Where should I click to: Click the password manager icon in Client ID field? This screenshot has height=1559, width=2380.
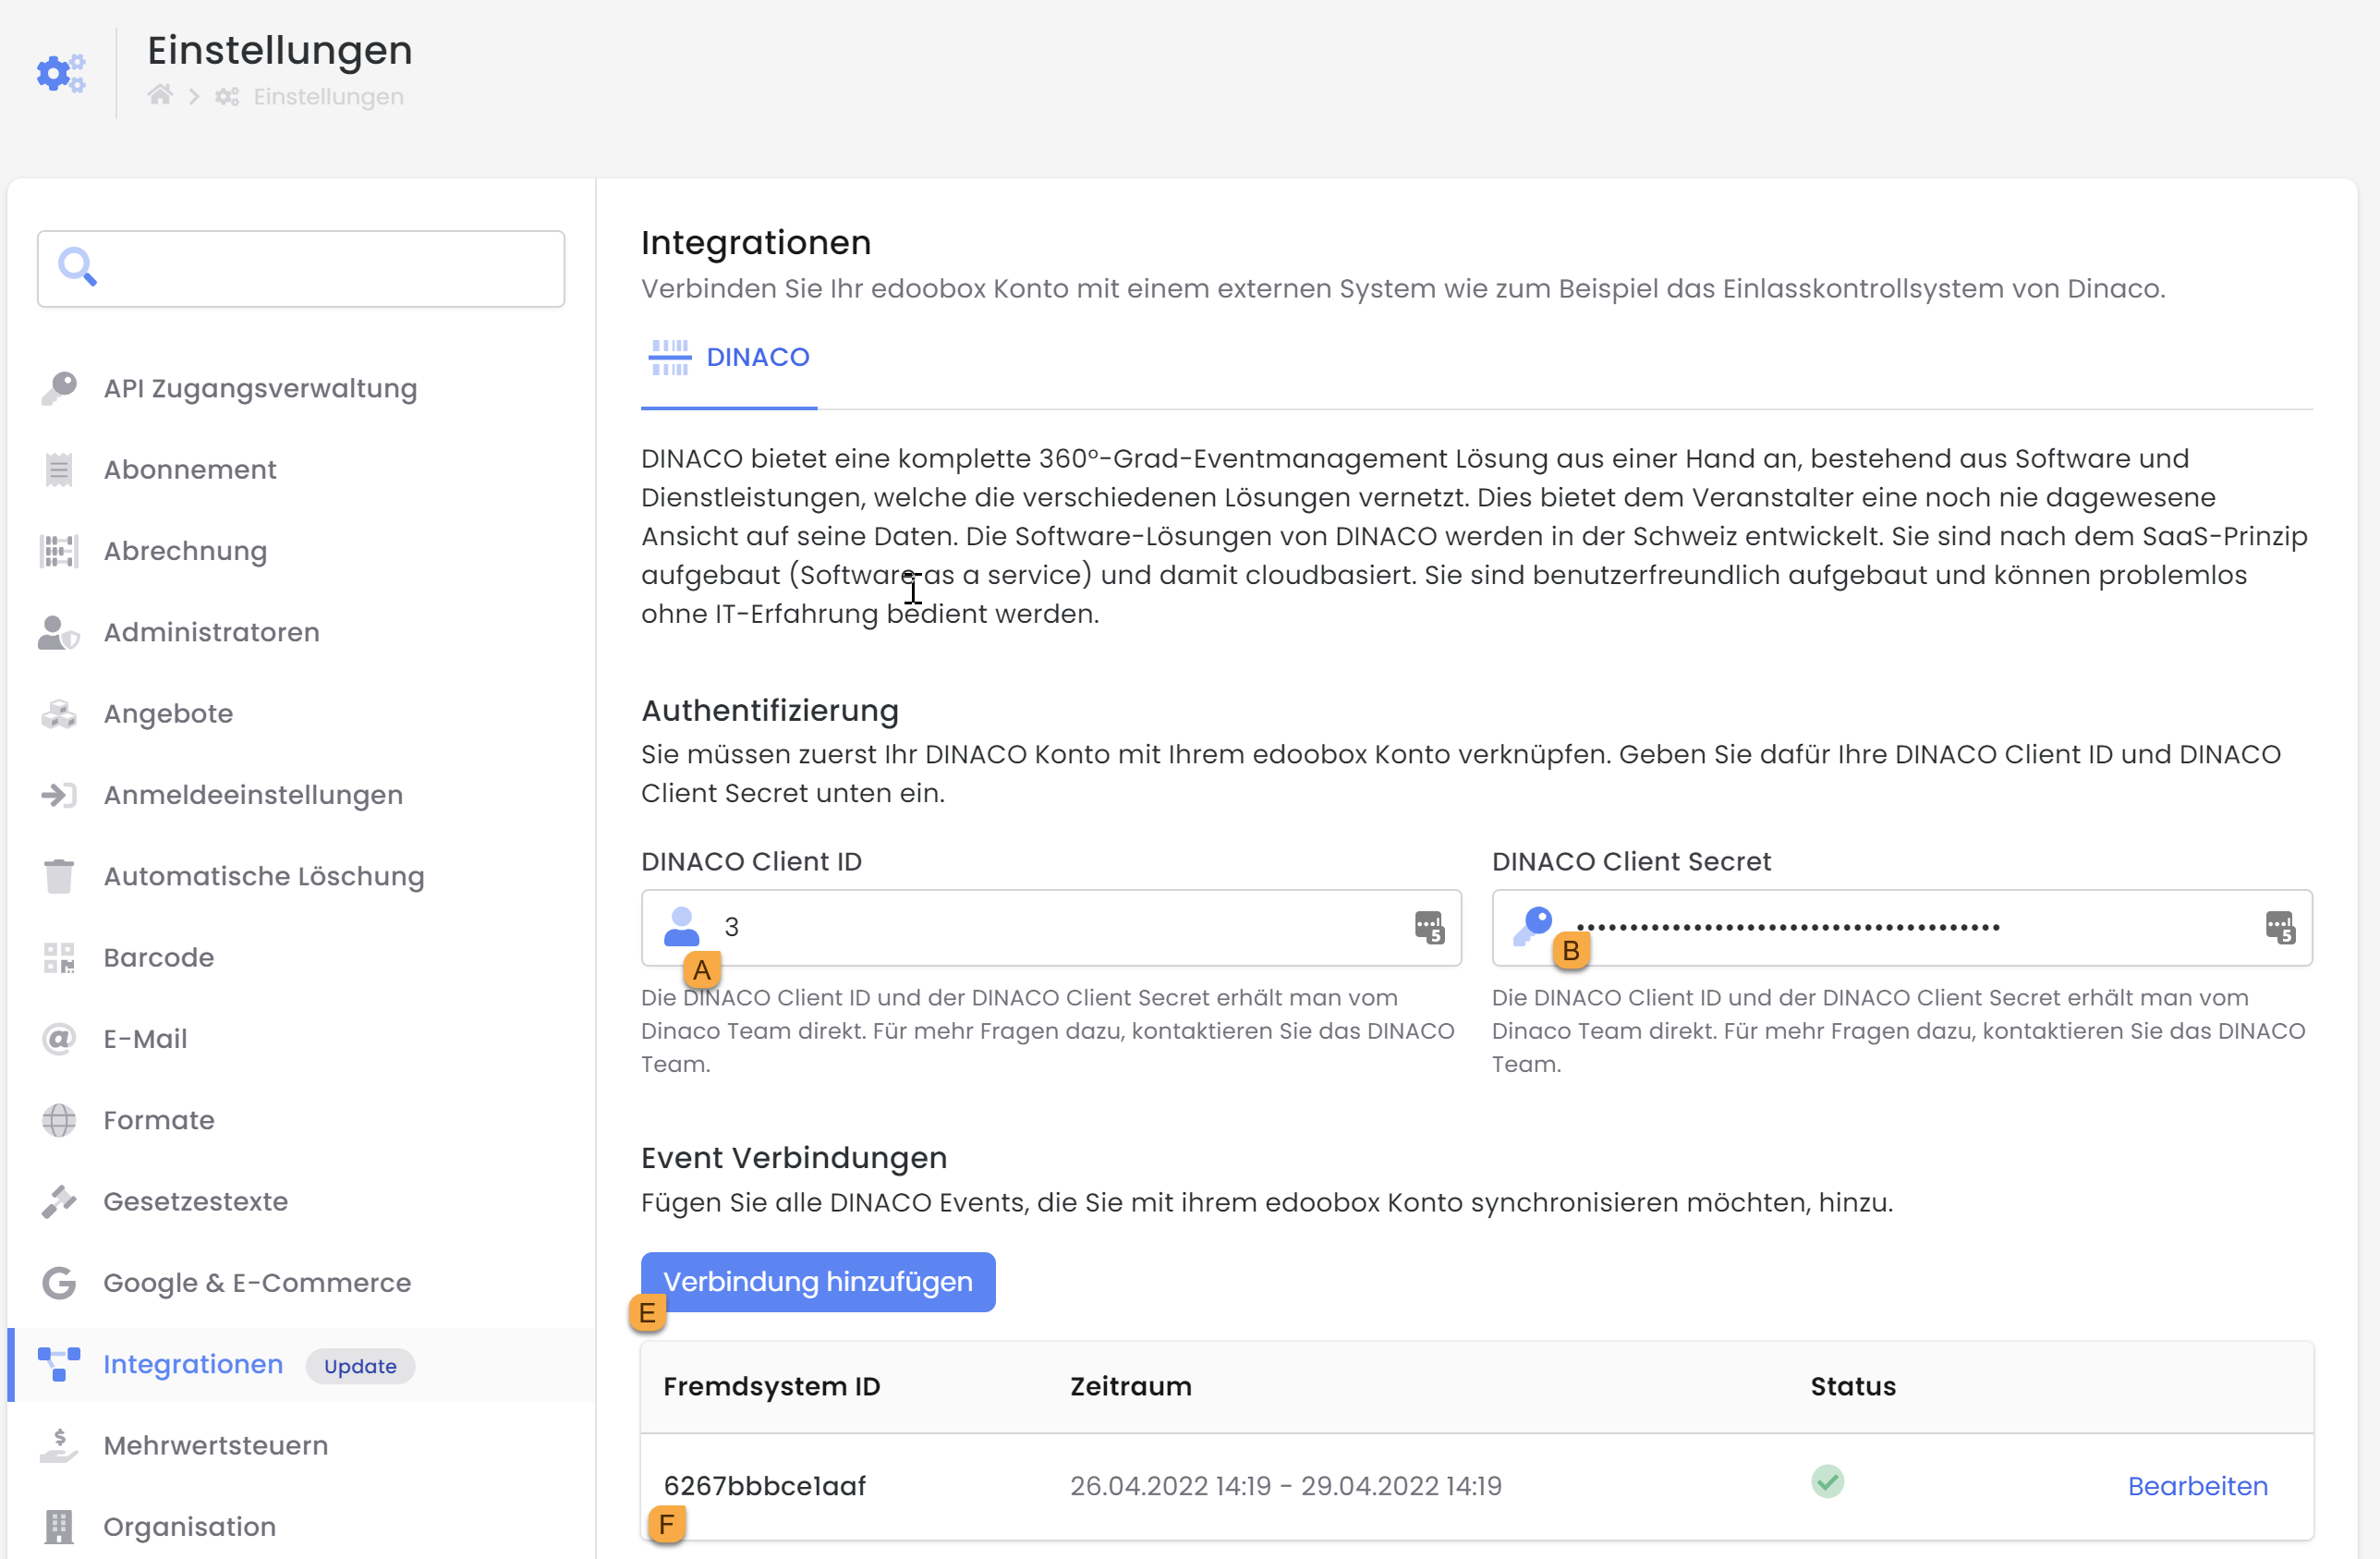[x=1429, y=927]
